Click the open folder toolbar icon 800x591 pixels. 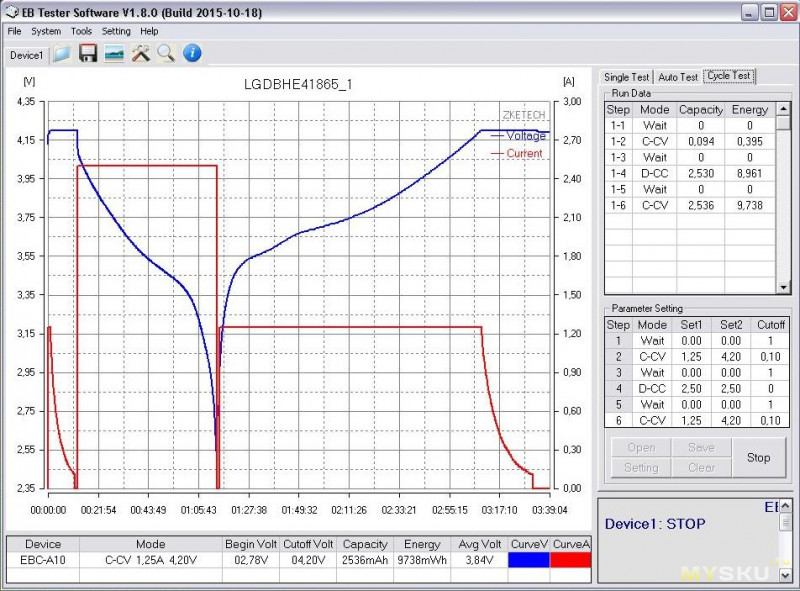click(62, 54)
